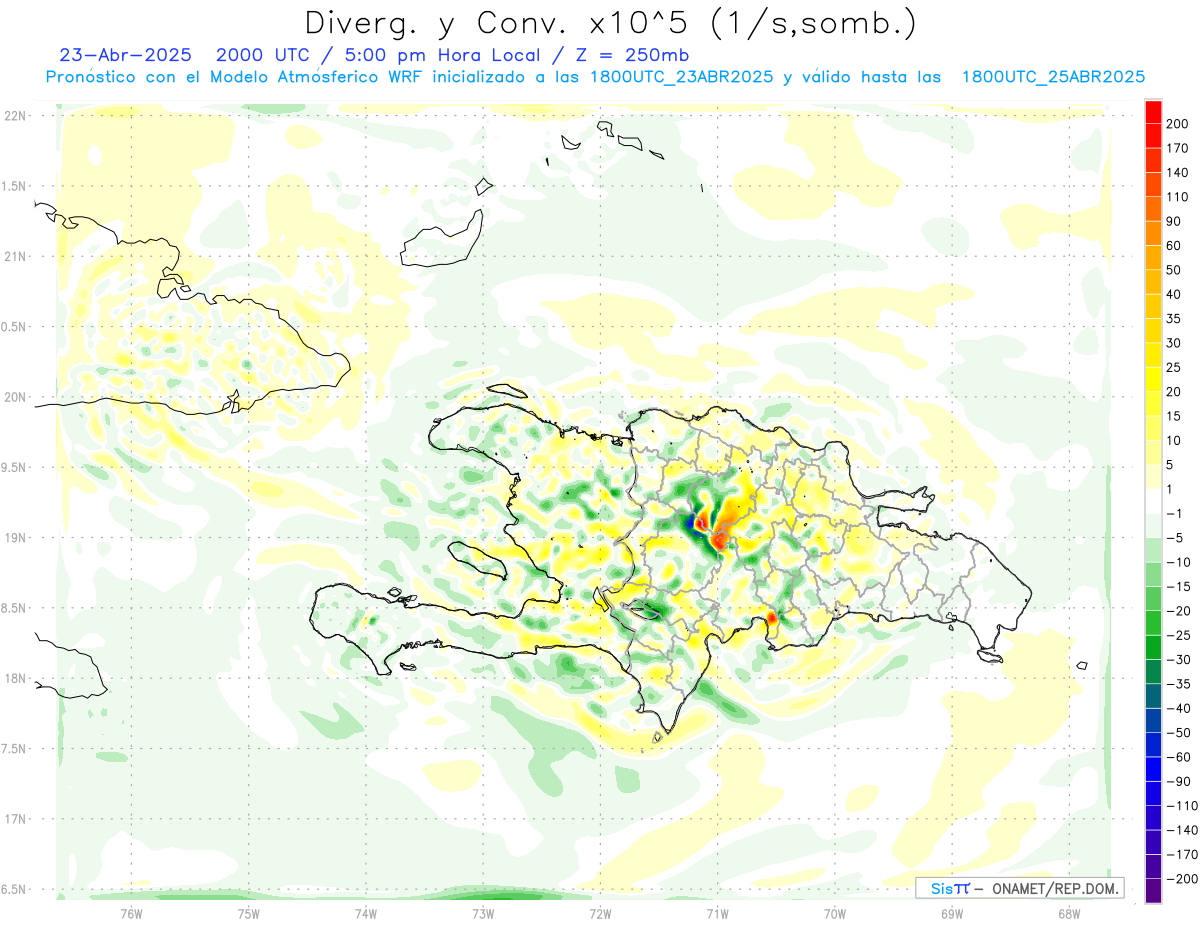
Task: Pick the yellow color band between 20 and 25
Action: point(1154,380)
